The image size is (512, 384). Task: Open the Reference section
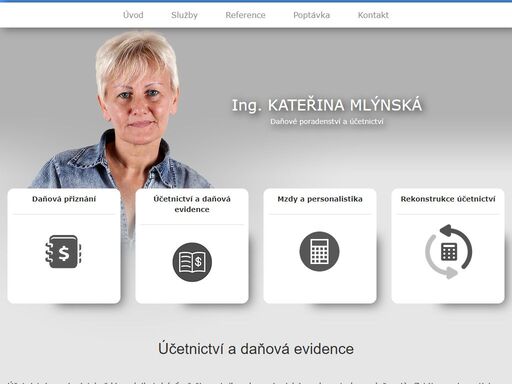[x=245, y=15]
